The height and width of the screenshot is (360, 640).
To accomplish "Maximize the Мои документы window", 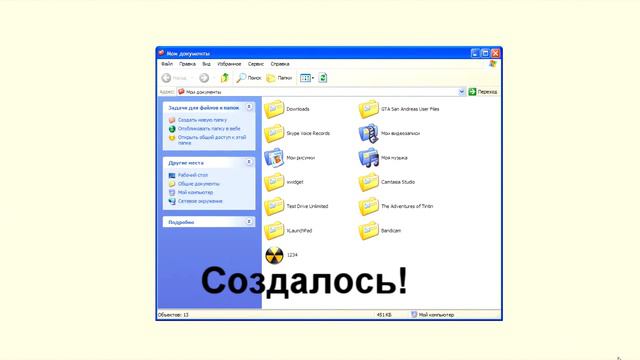I will [x=485, y=53].
